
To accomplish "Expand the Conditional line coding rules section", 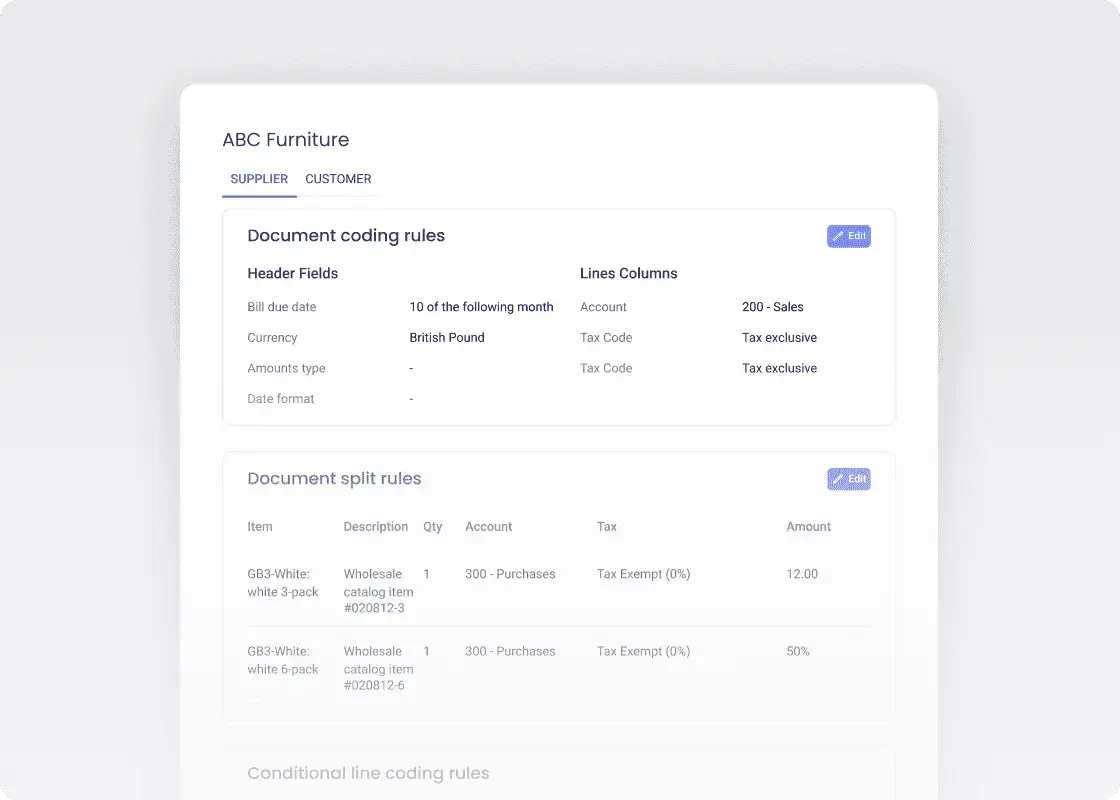I will 368,773.
